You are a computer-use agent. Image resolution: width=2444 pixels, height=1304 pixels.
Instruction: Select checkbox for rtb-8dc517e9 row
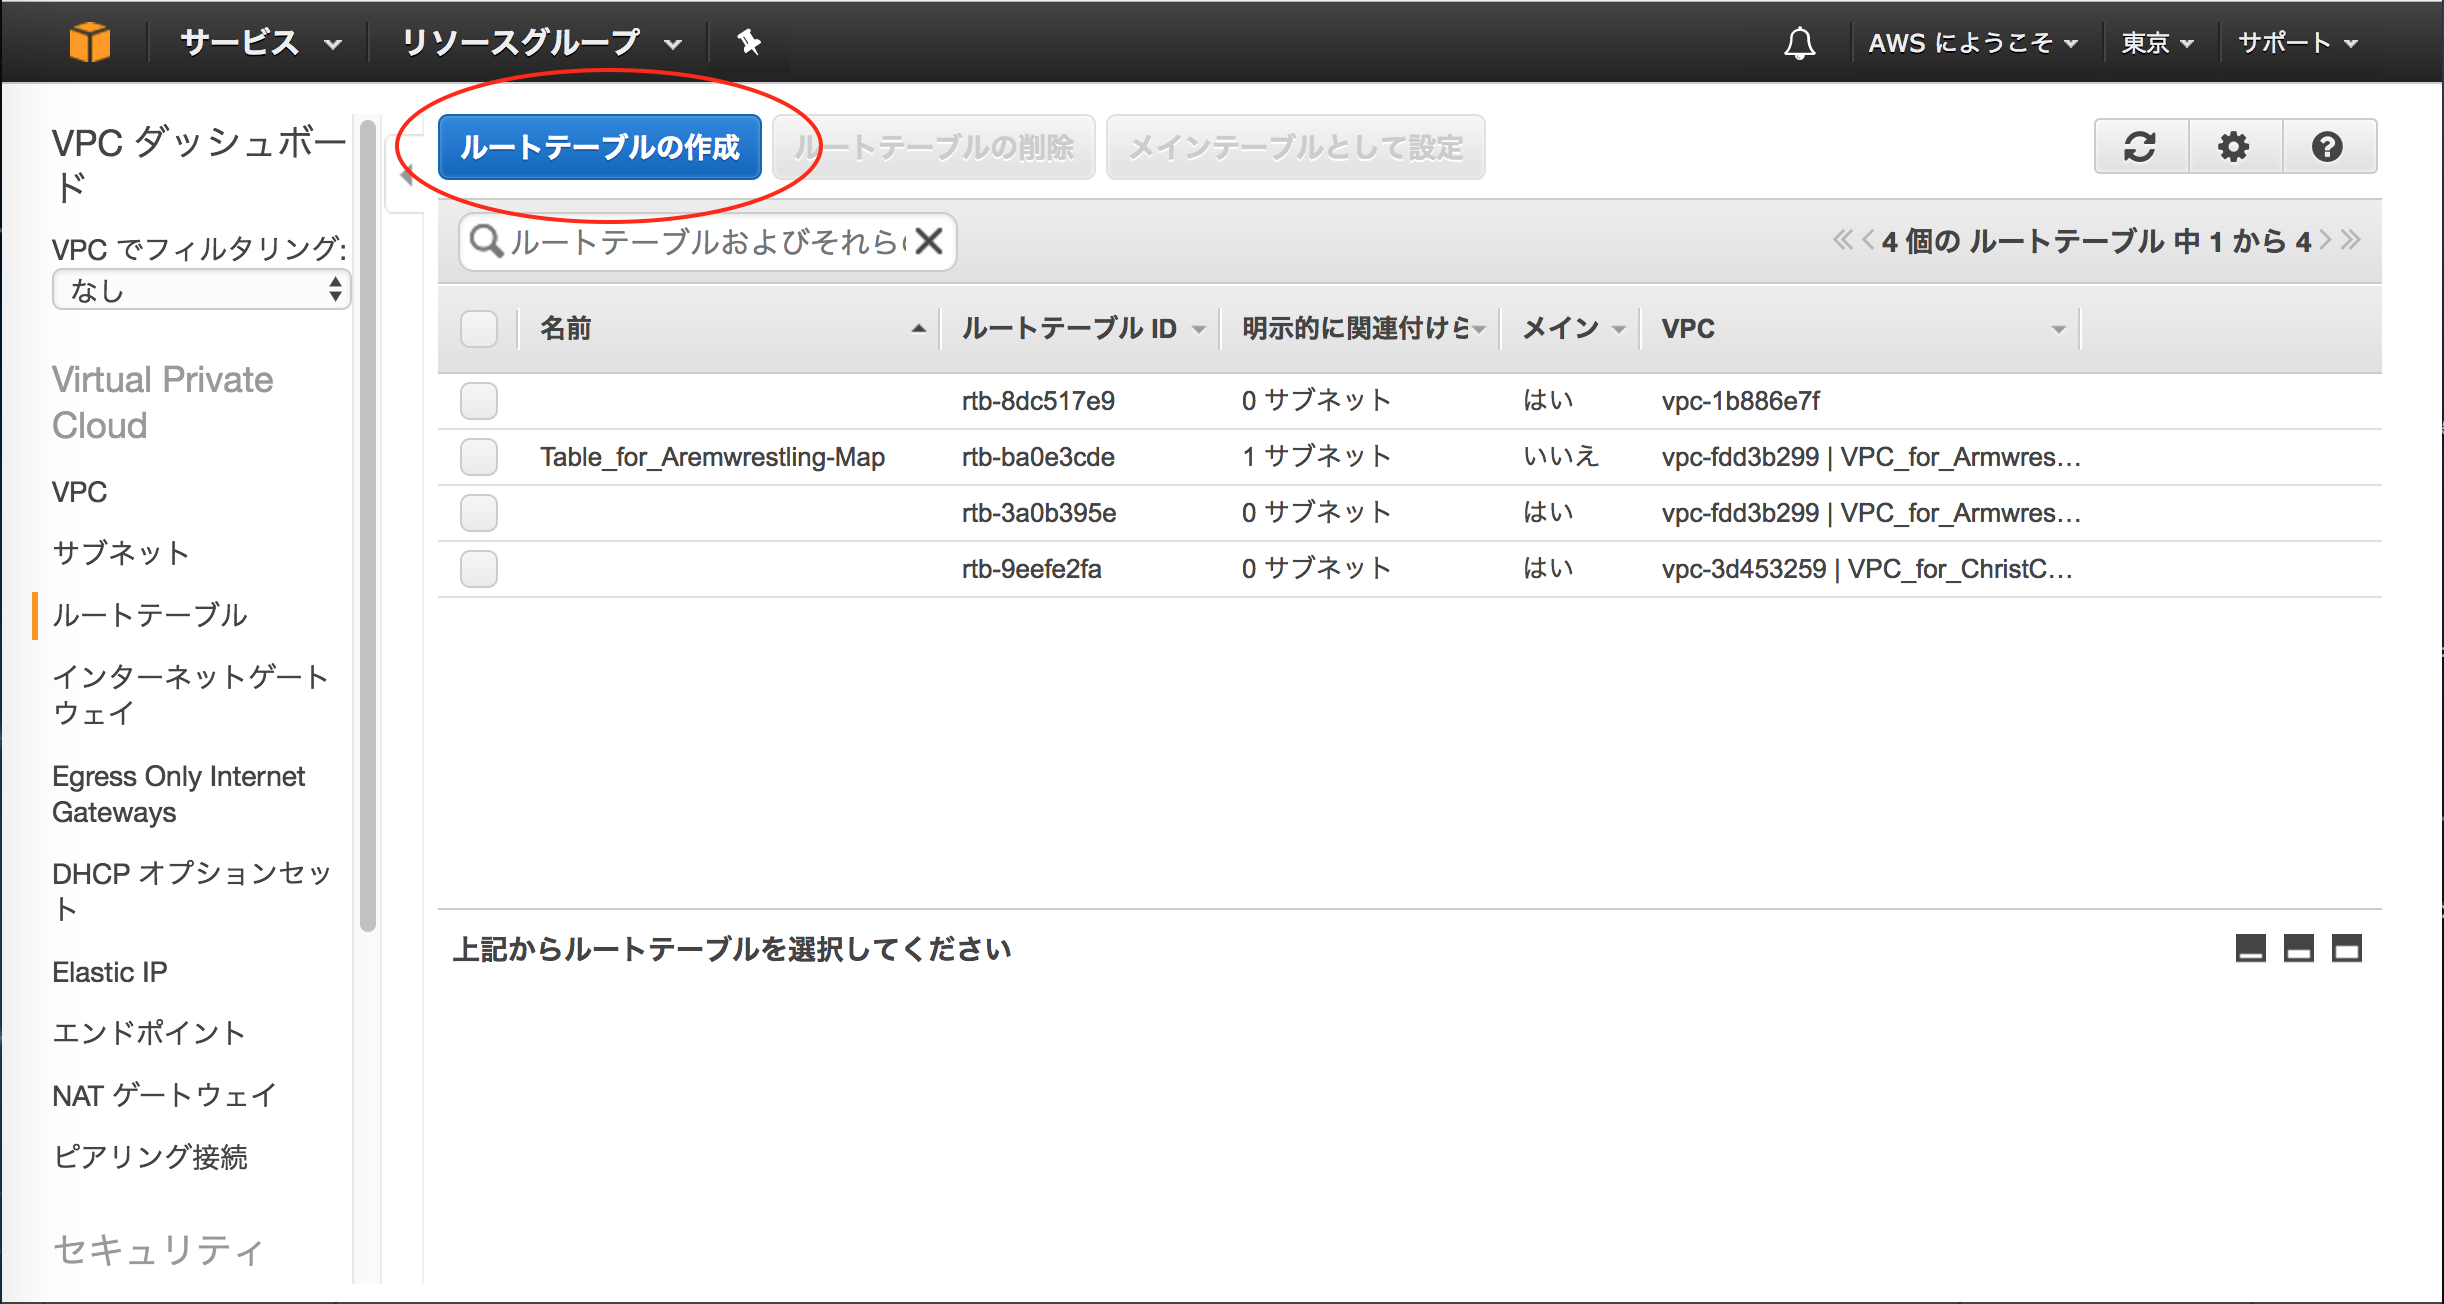pos(480,399)
